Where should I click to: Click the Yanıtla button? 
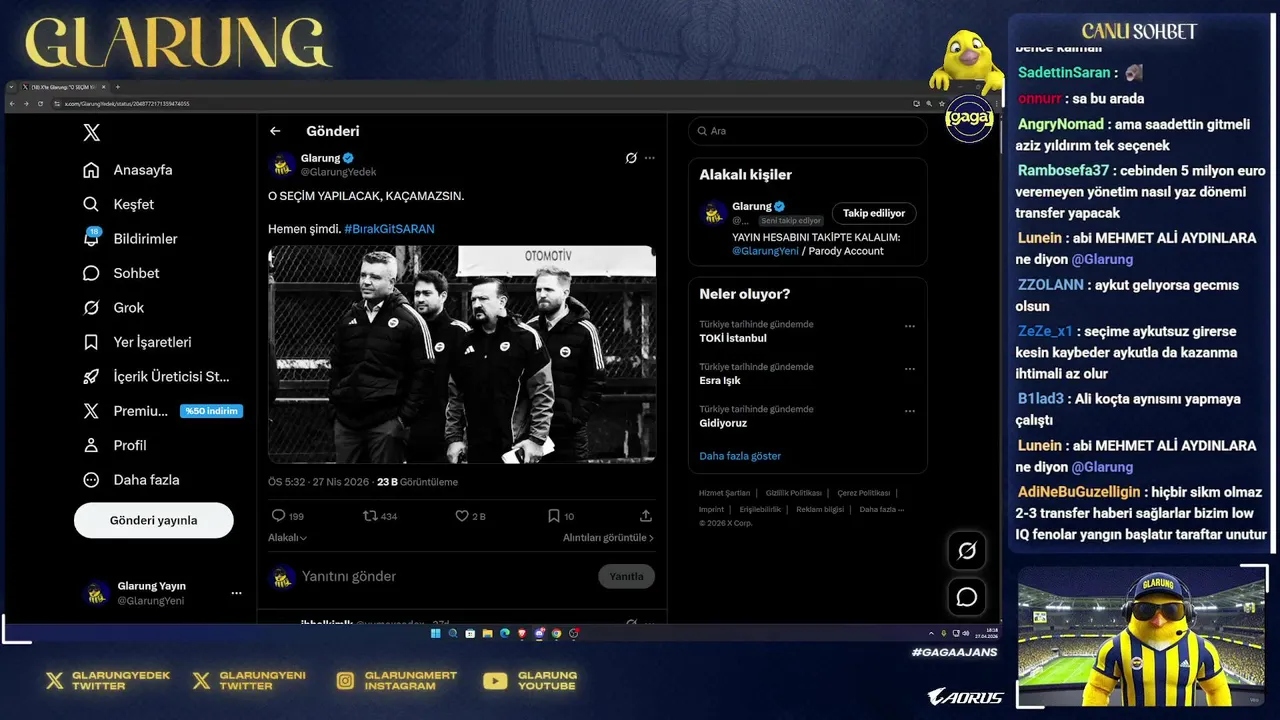click(627, 576)
